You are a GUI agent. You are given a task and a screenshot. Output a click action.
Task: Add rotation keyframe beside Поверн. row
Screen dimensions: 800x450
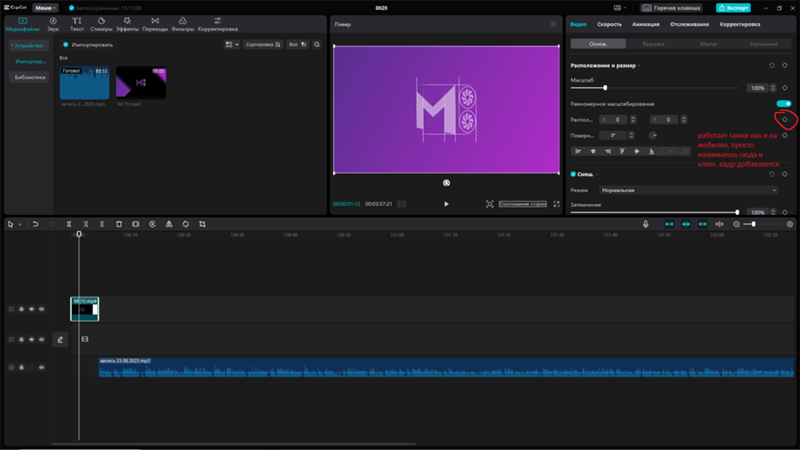click(785, 135)
